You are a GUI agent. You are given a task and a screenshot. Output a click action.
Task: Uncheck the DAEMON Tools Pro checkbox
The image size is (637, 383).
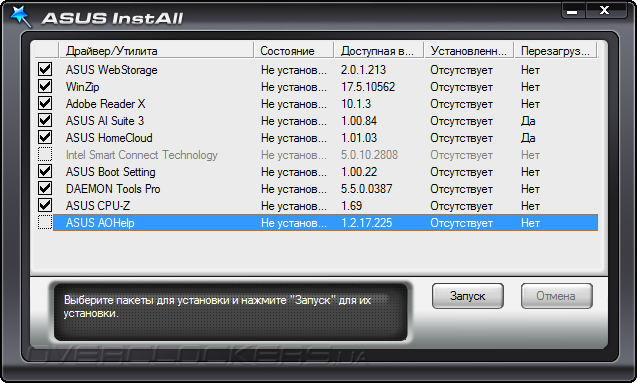point(45,188)
